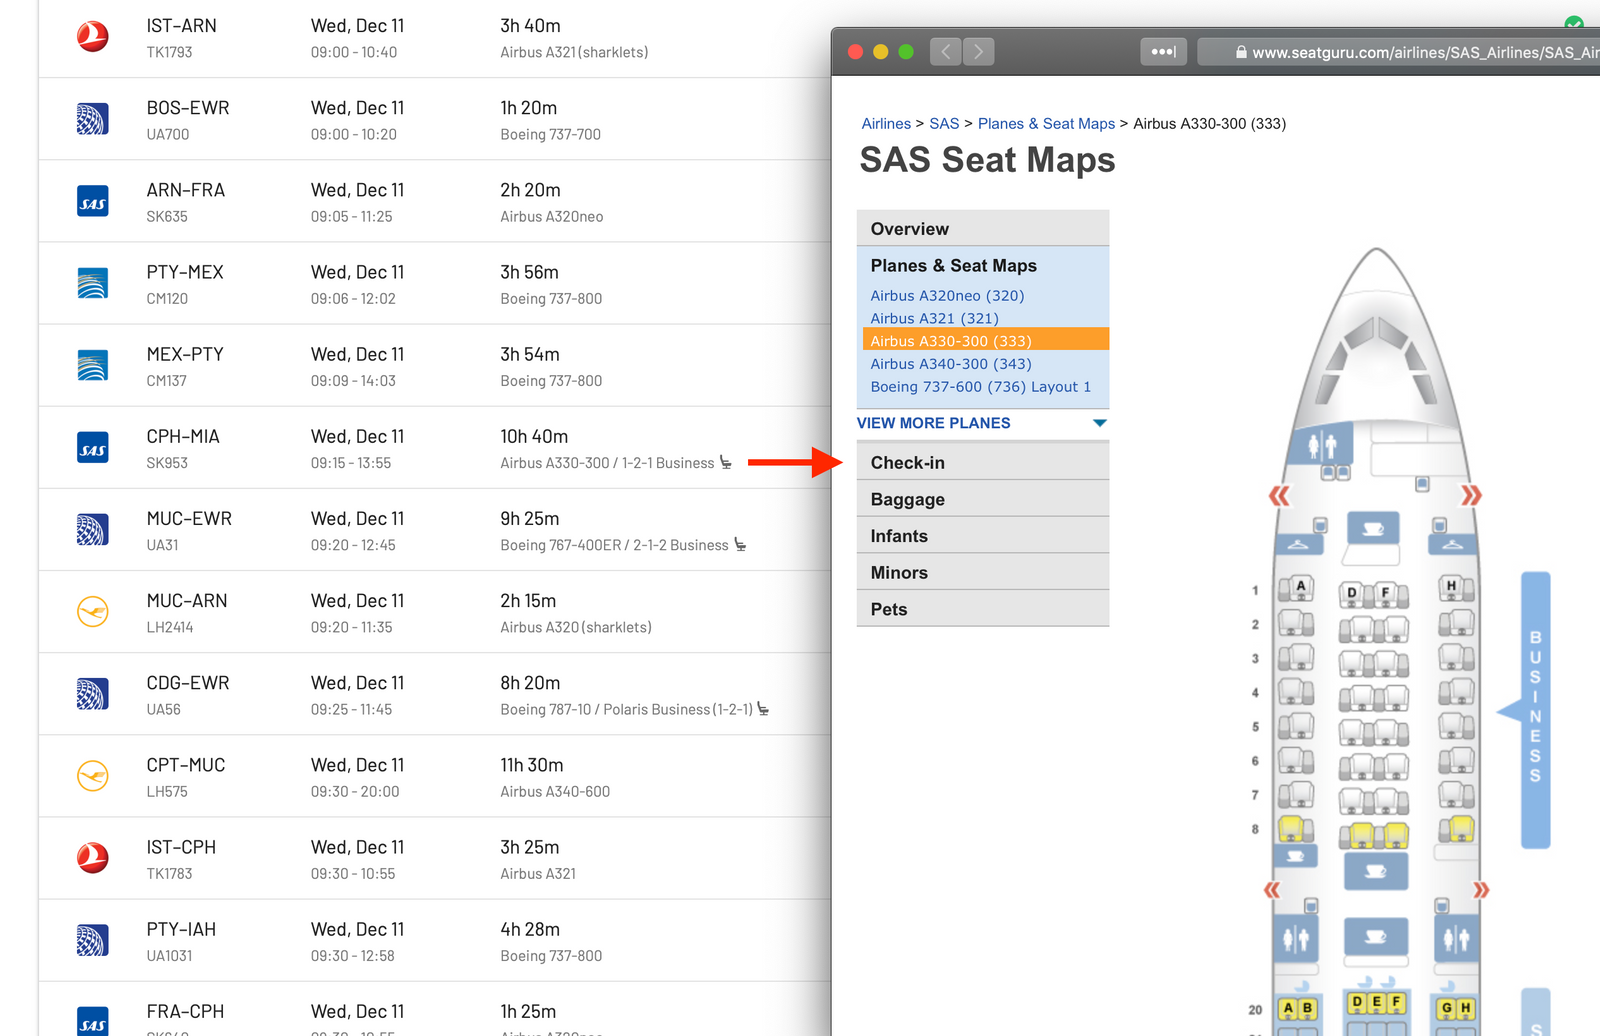This screenshot has height=1036, width=1600.
Task: Go back in the browser window
Action: pyautogui.click(x=946, y=52)
